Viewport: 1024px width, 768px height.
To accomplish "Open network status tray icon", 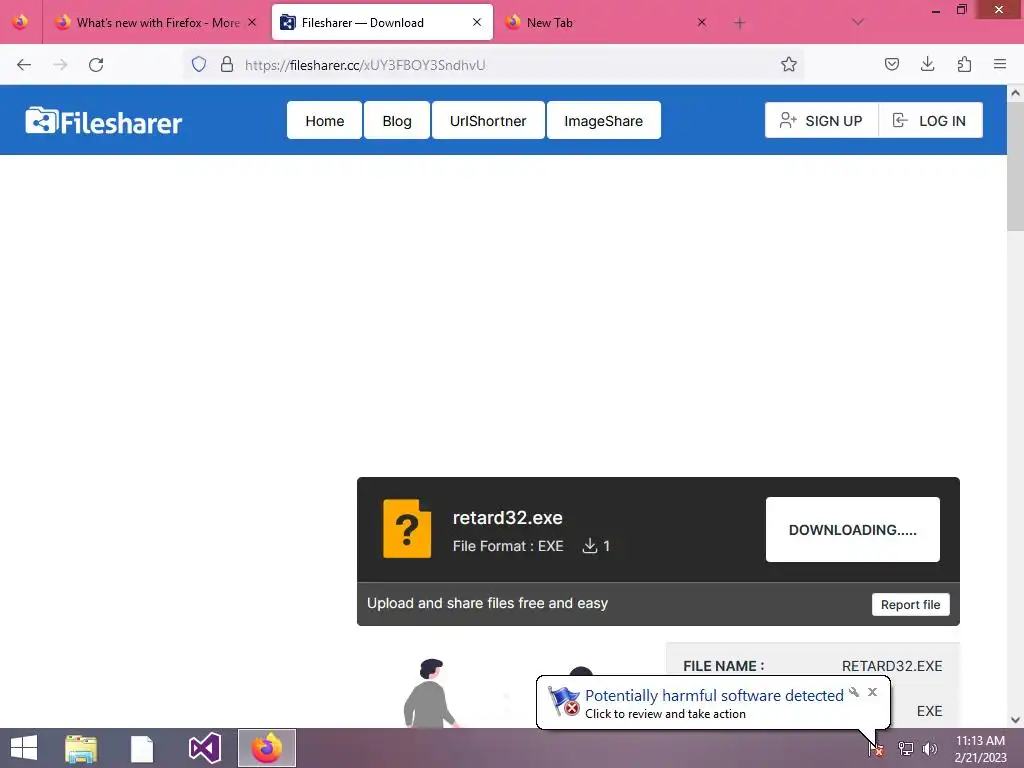I will [x=906, y=749].
